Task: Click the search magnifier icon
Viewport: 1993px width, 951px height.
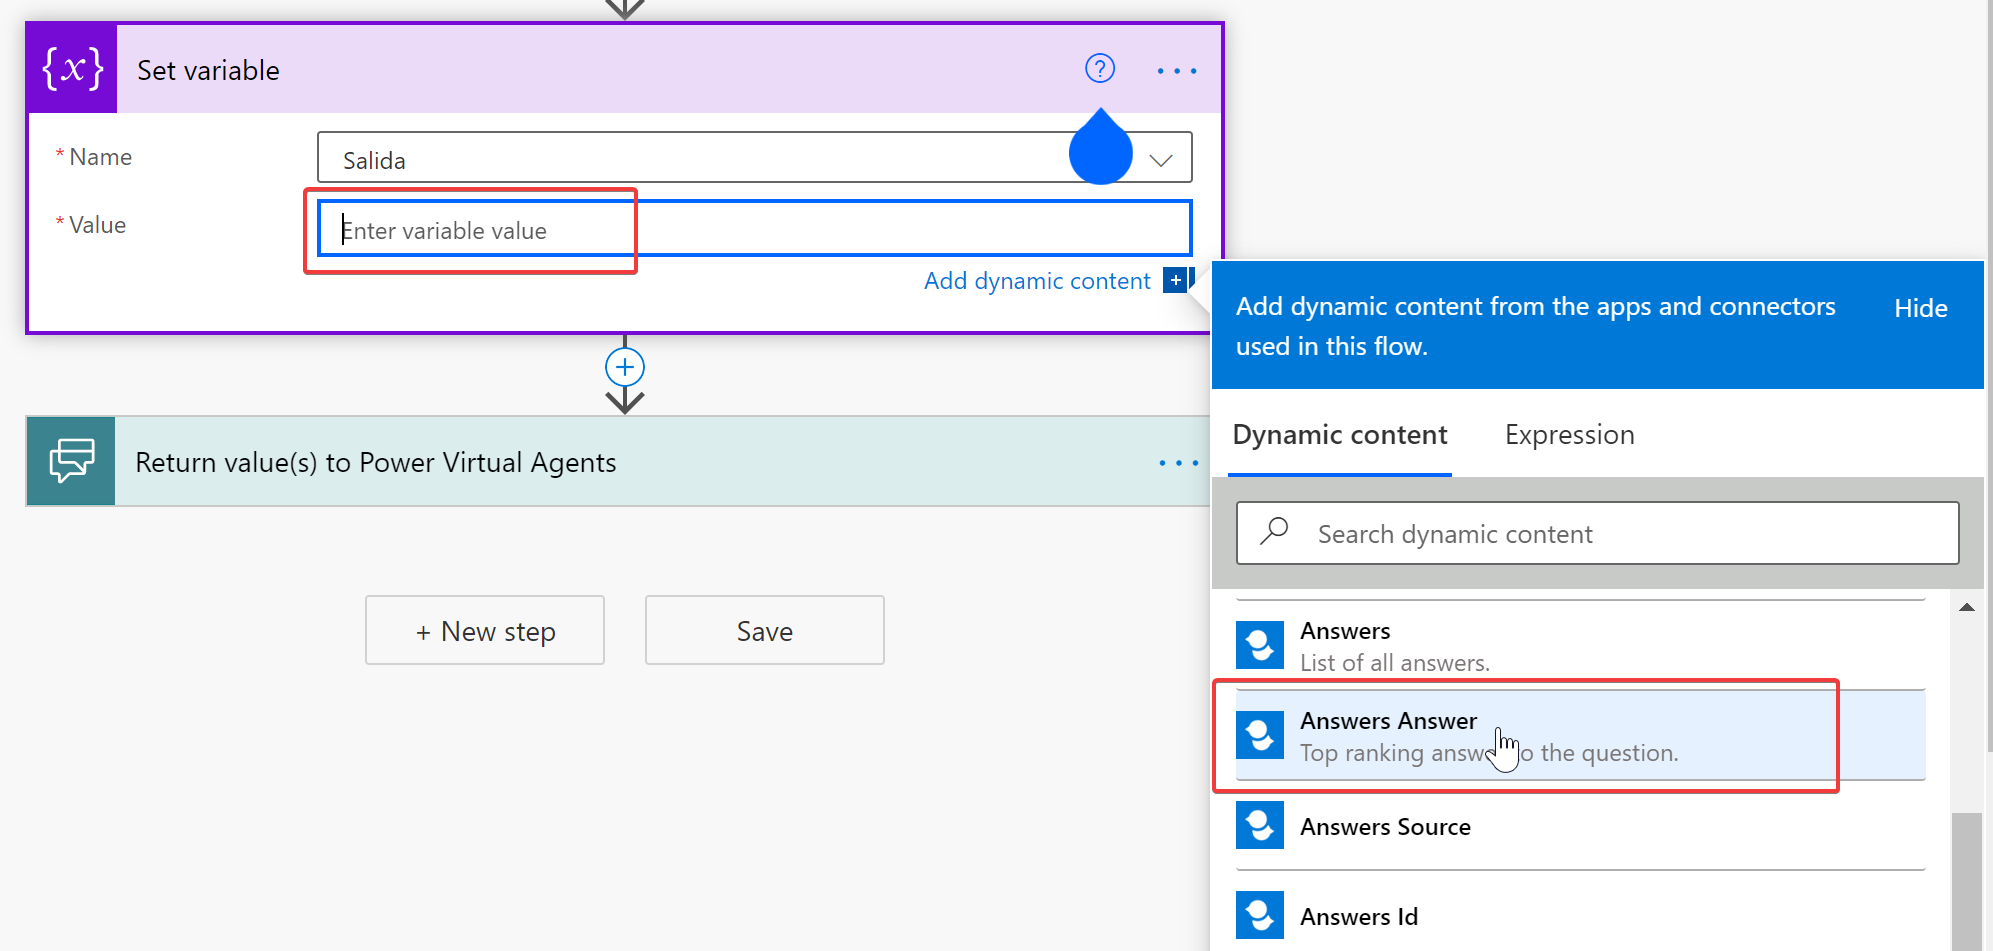Action: [1274, 532]
